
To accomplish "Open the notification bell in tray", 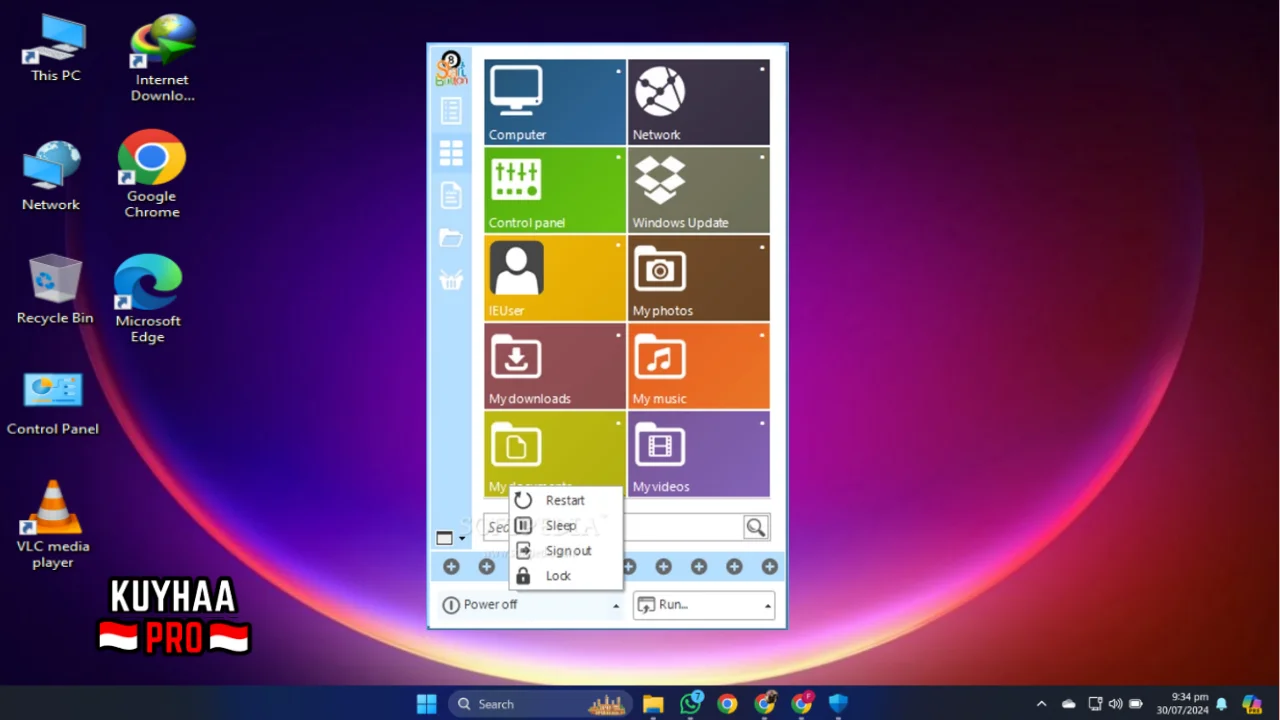I will click(x=1221, y=704).
